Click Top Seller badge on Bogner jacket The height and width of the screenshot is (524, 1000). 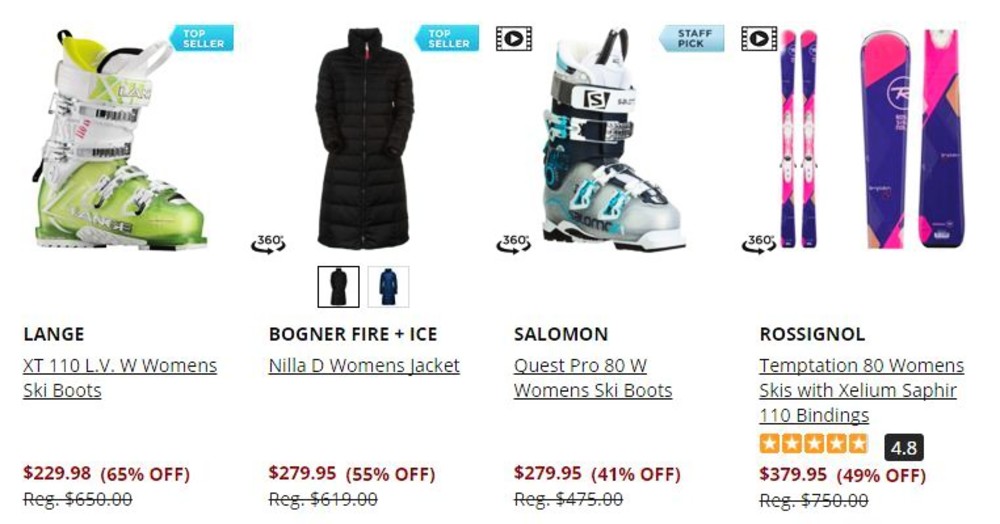point(447,38)
